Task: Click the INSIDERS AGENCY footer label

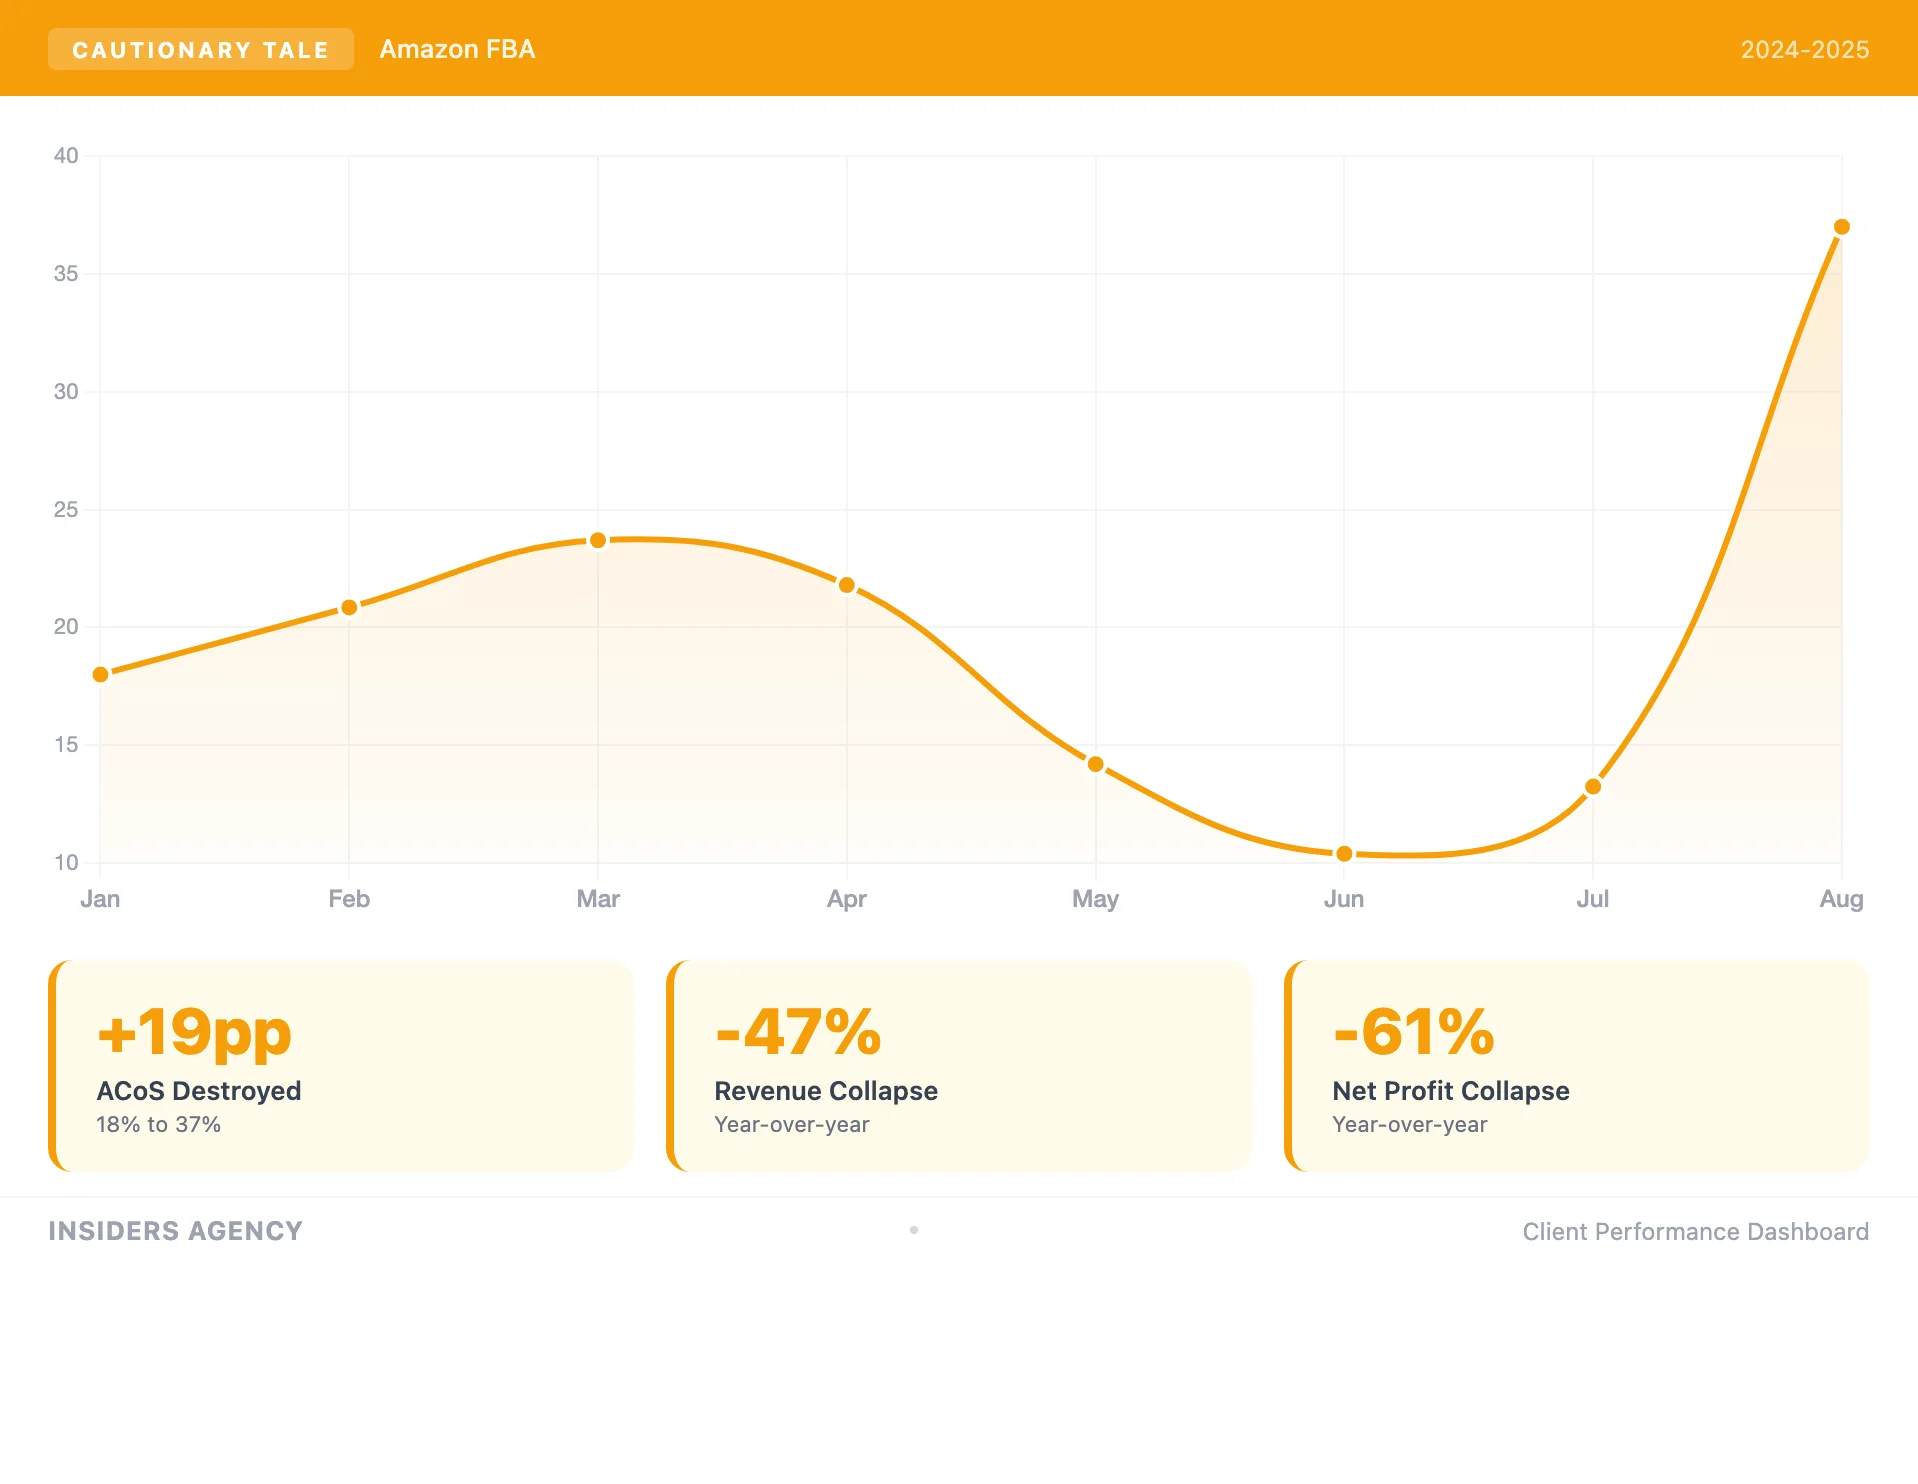Action: pyautogui.click(x=175, y=1231)
